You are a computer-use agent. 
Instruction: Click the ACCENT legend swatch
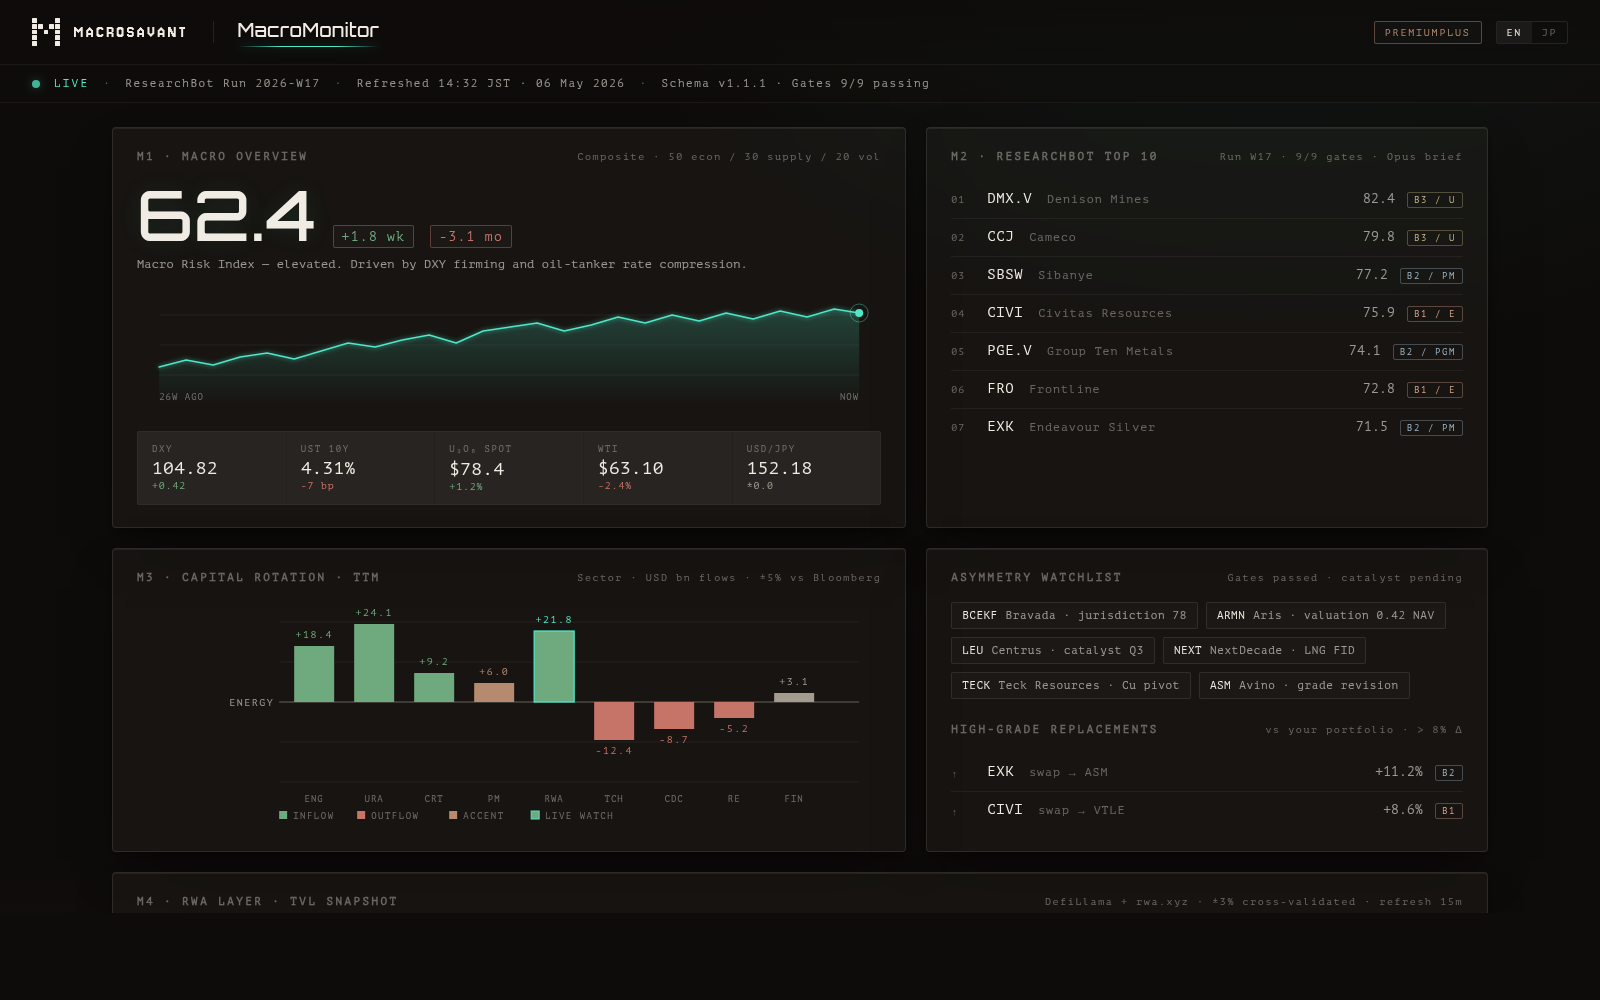coord(453,816)
